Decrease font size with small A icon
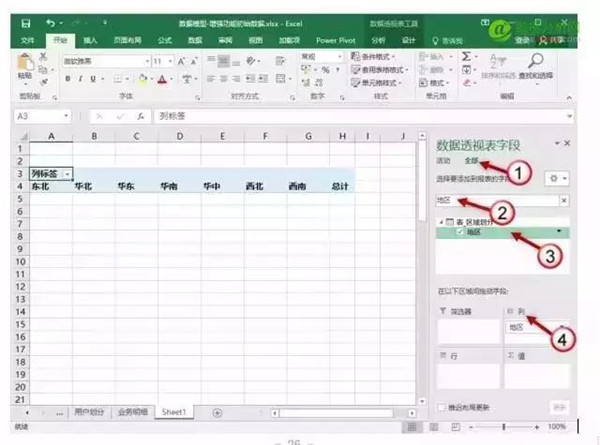The image size is (600, 445). 194,61
